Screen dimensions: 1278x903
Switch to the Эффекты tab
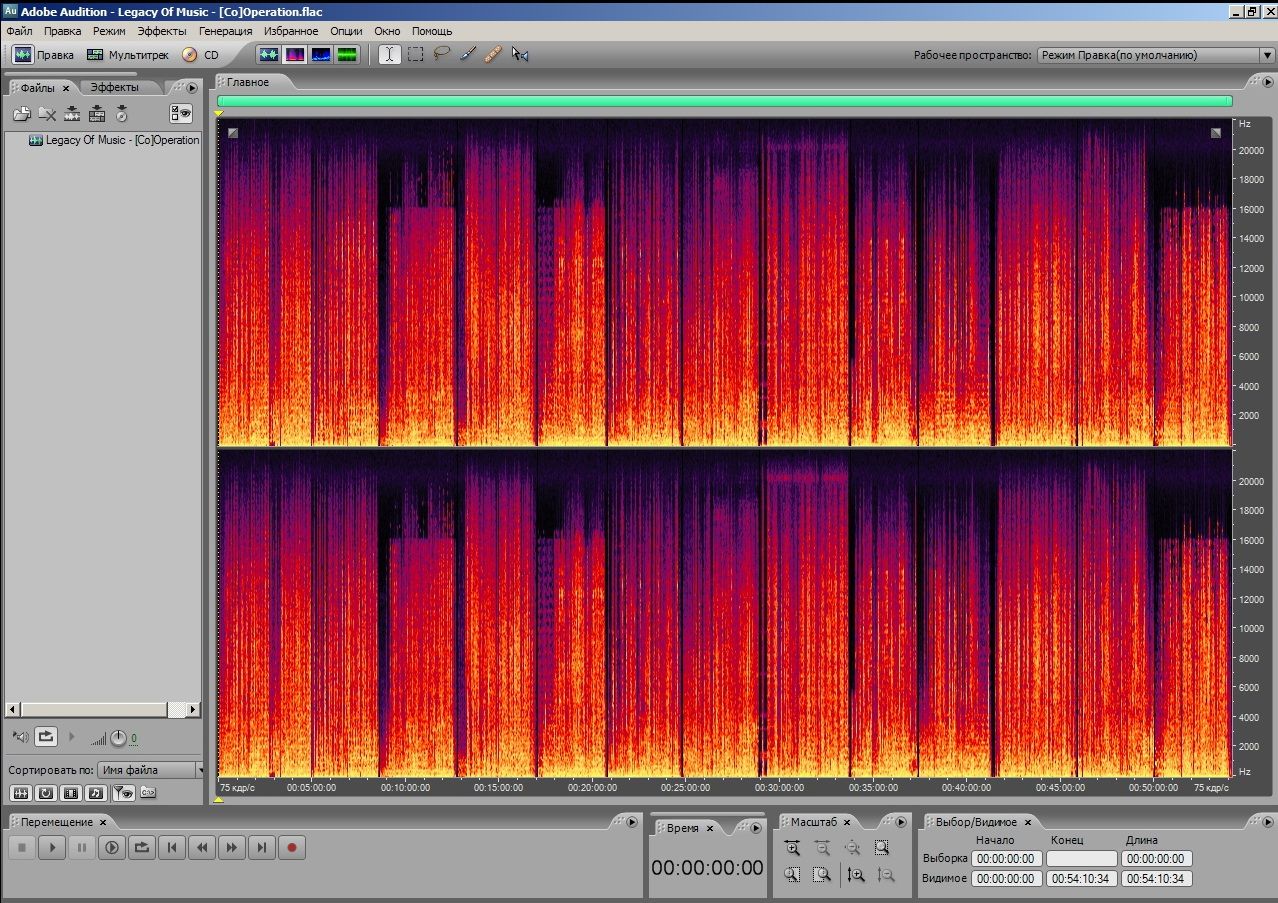pos(115,88)
